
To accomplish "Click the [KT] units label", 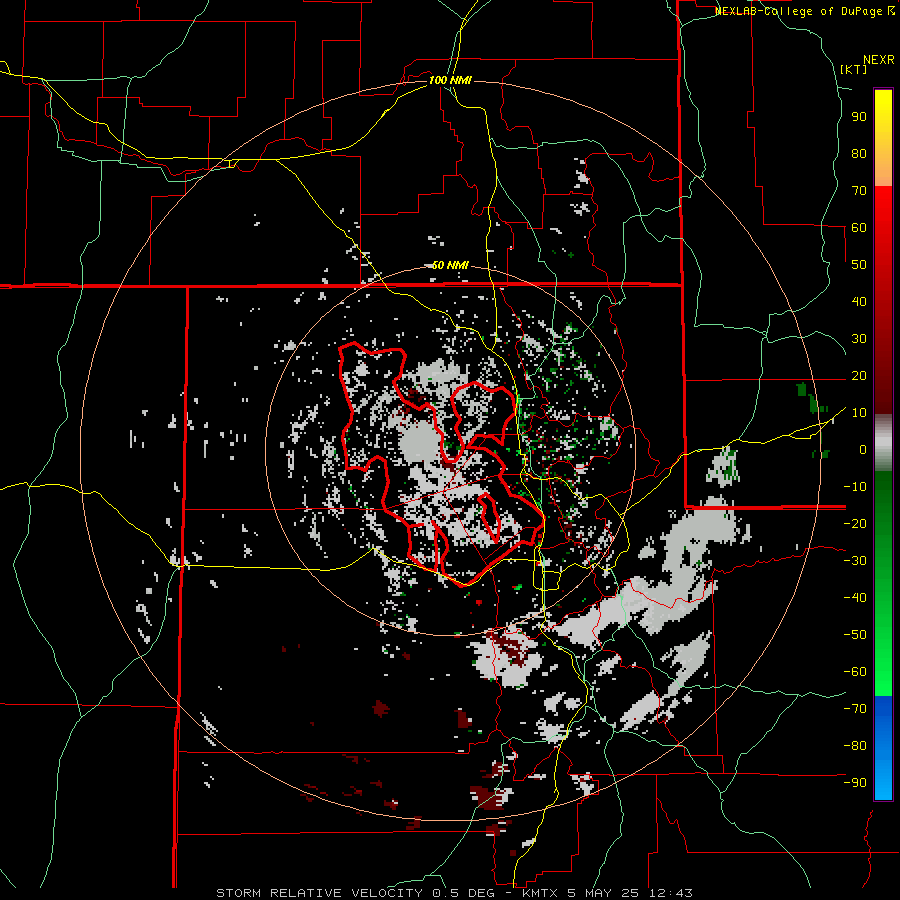I will tap(854, 69).
